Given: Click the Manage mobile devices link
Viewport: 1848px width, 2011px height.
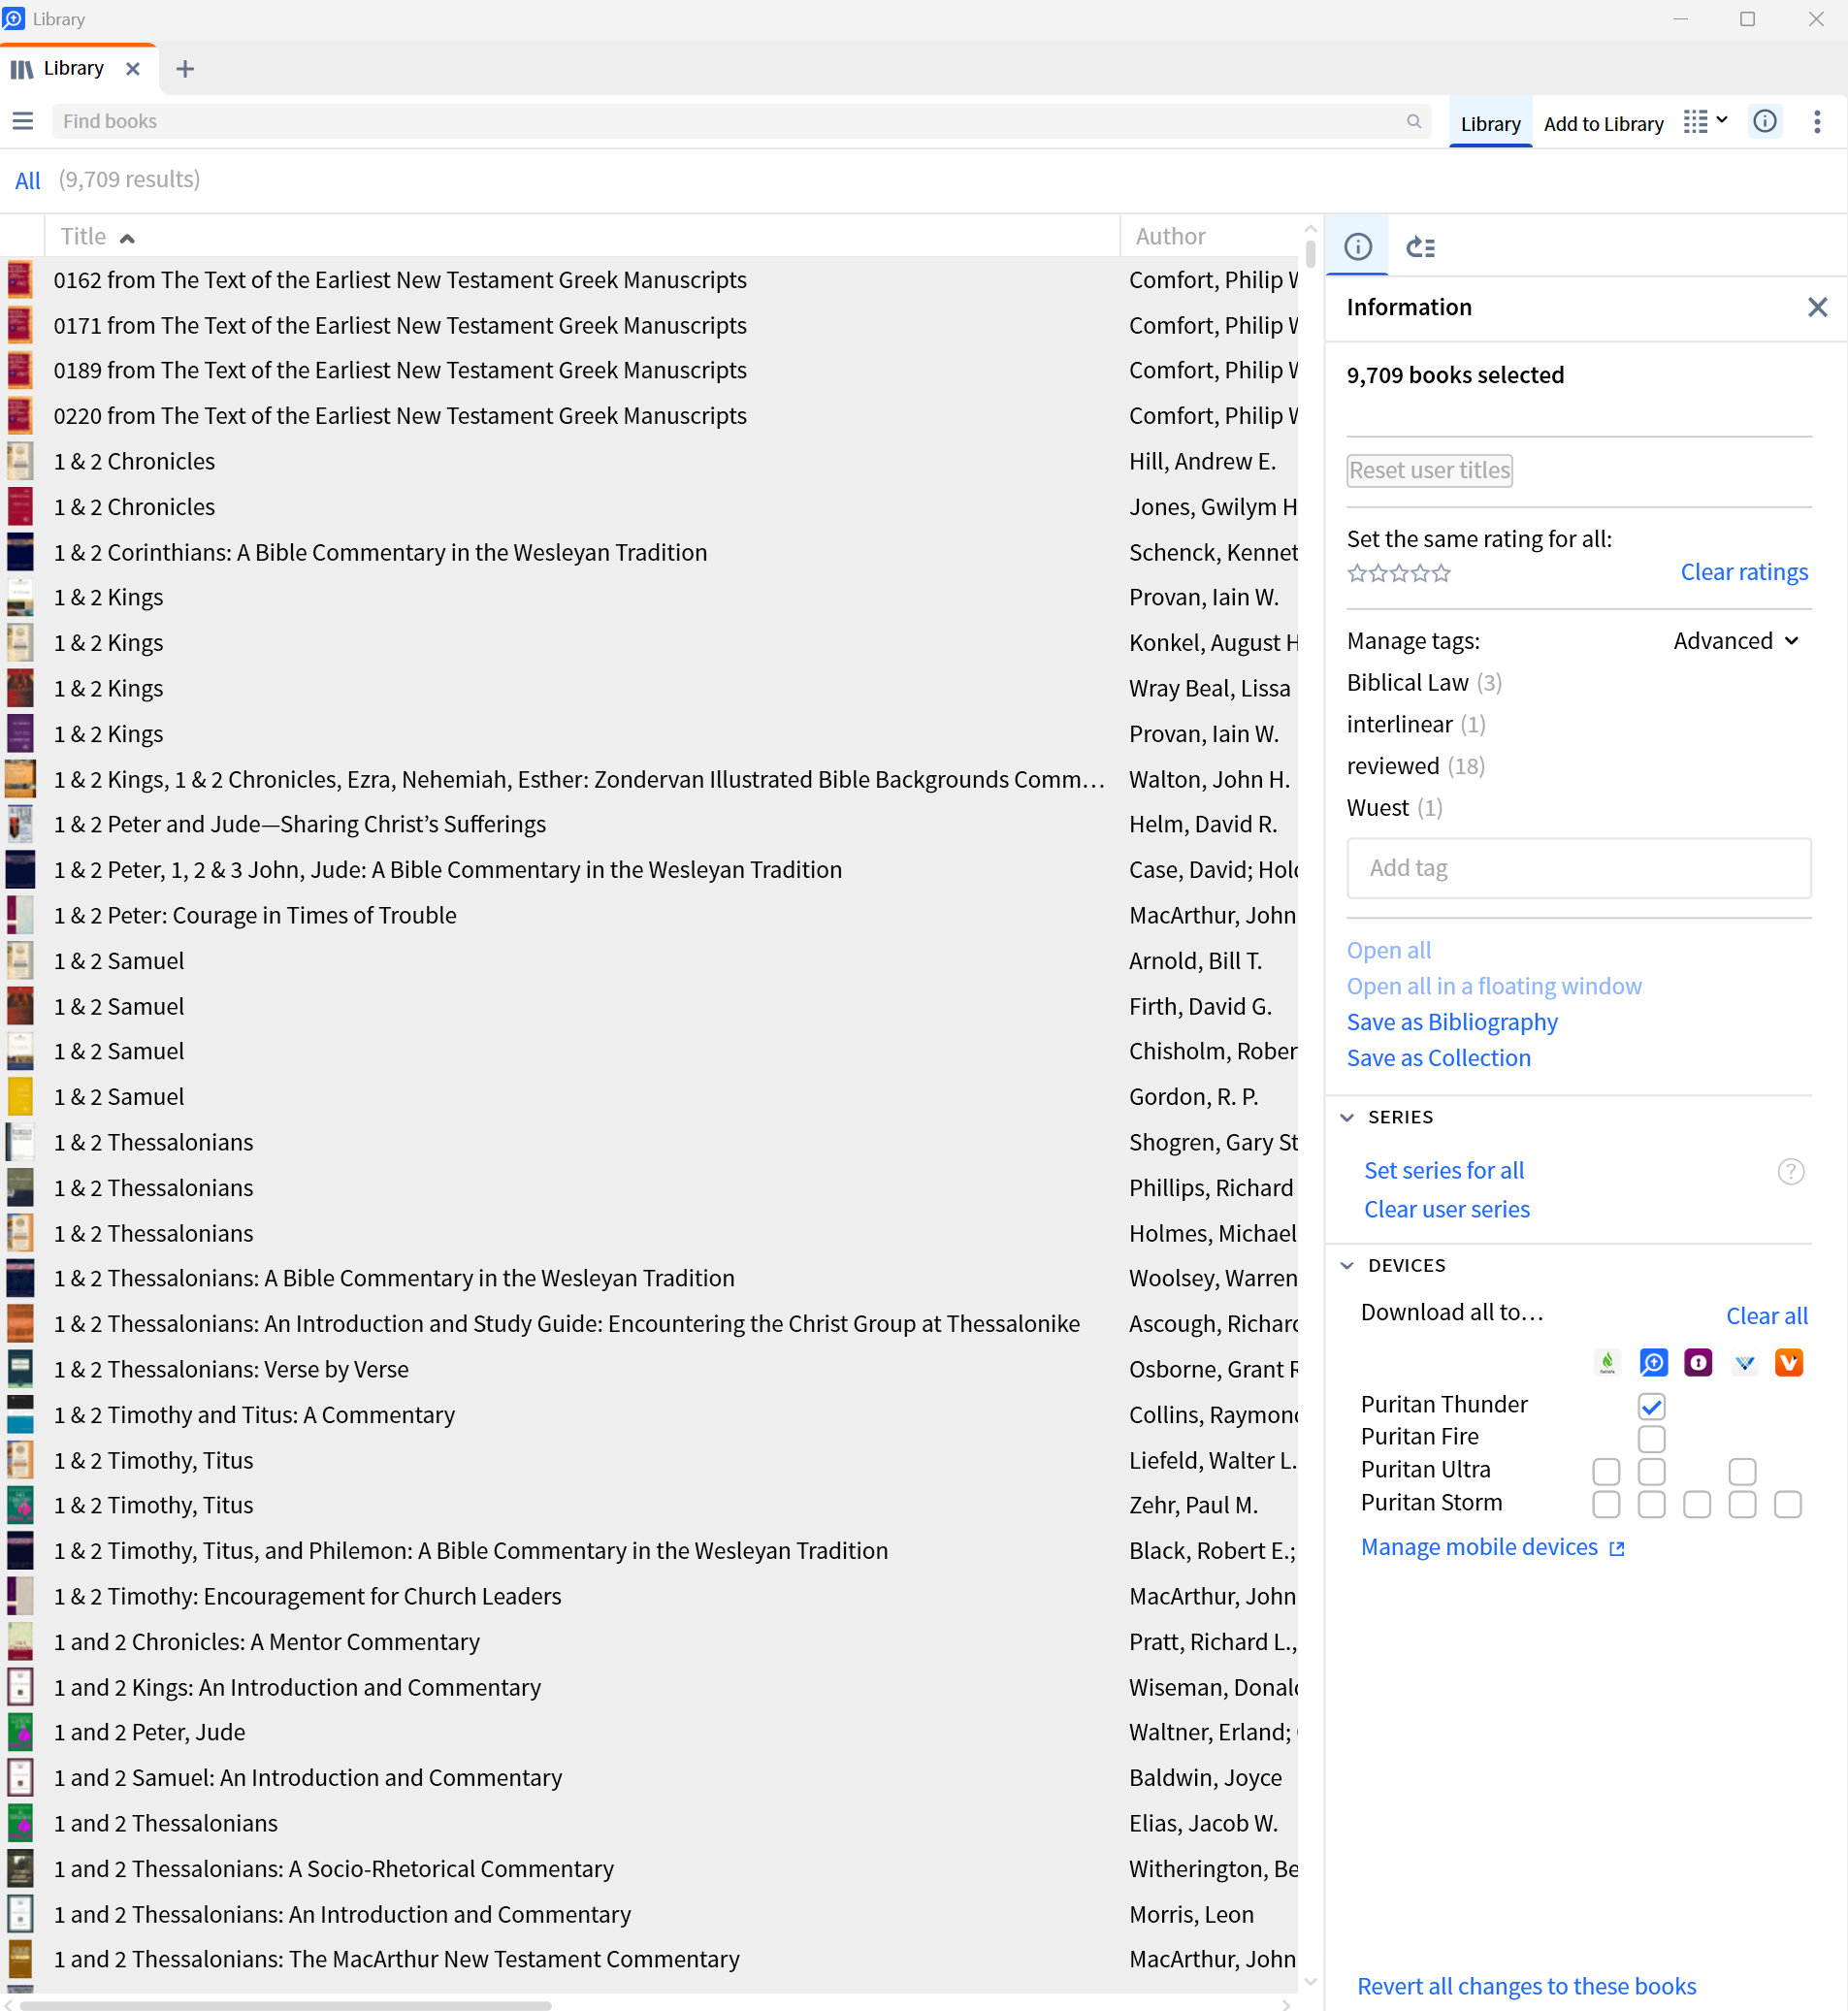Looking at the screenshot, I should tap(1479, 1546).
